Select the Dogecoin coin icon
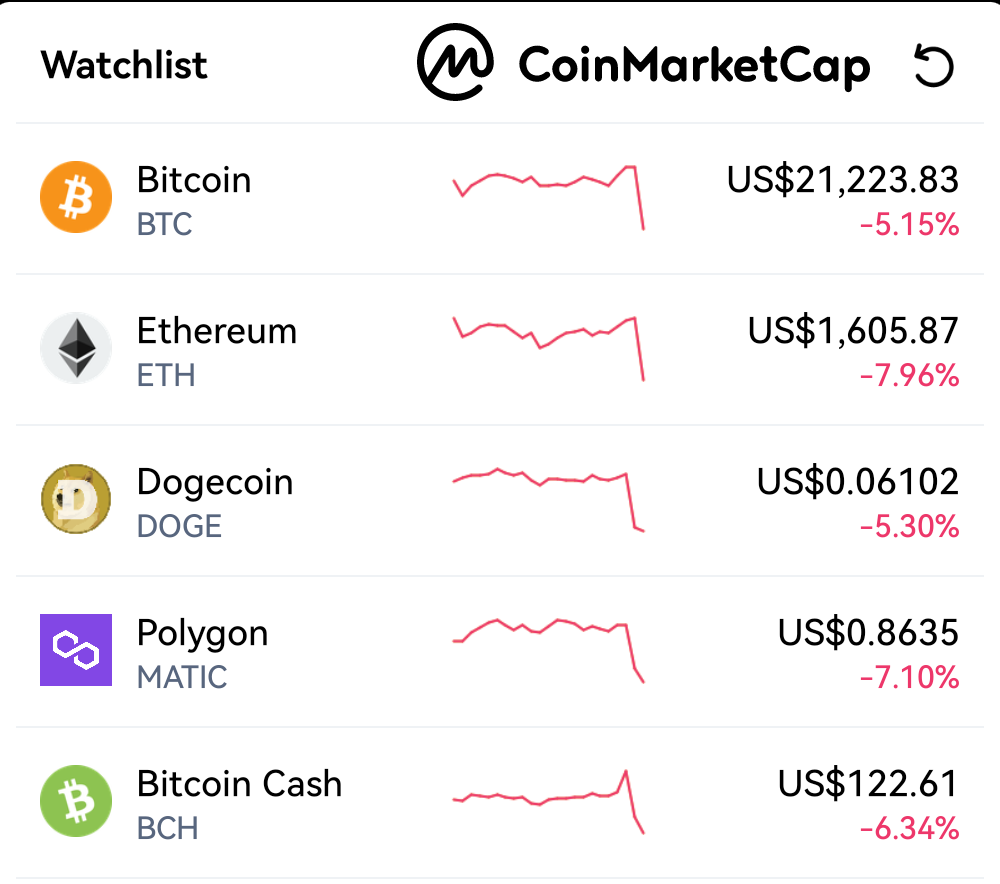This screenshot has width=1000, height=884. point(76,499)
